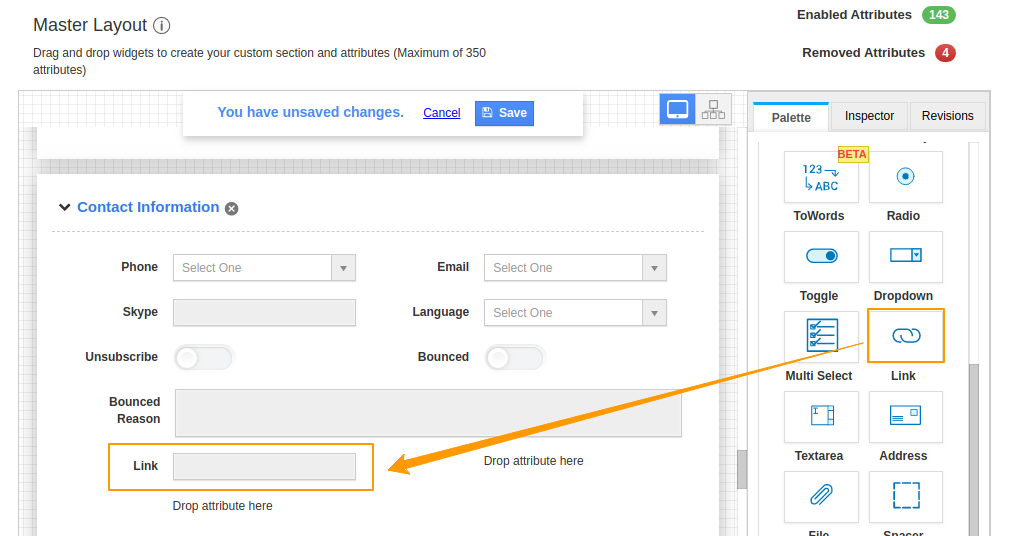Click the Master Layout info icon
Image resolution: width=1009 pixels, height=536 pixels.
tap(162, 25)
